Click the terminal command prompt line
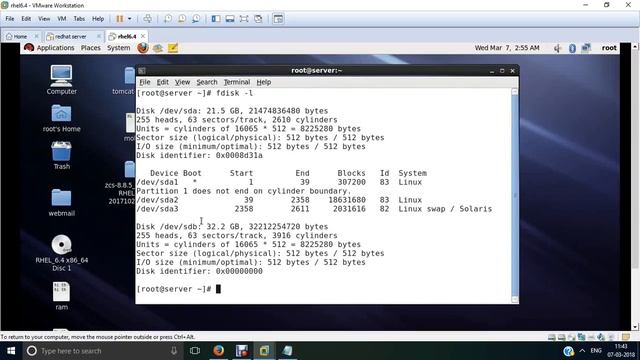 click(x=178, y=289)
